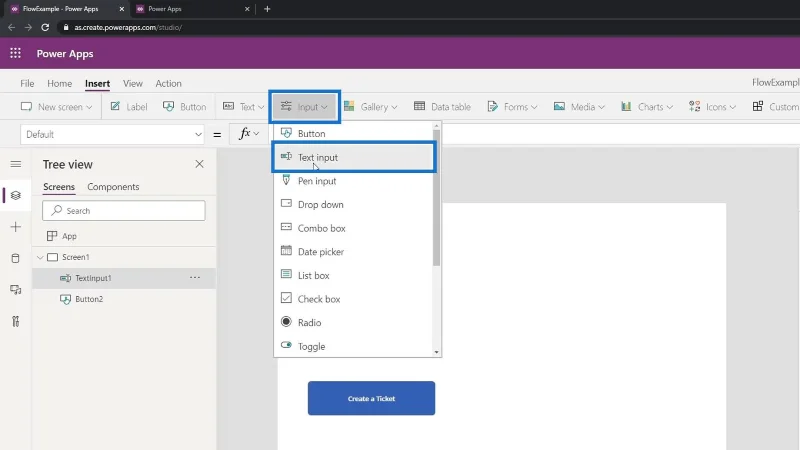The height and width of the screenshot is (450, 800).
Task: Close the second Power Apps browser tab
Action: 247,9
